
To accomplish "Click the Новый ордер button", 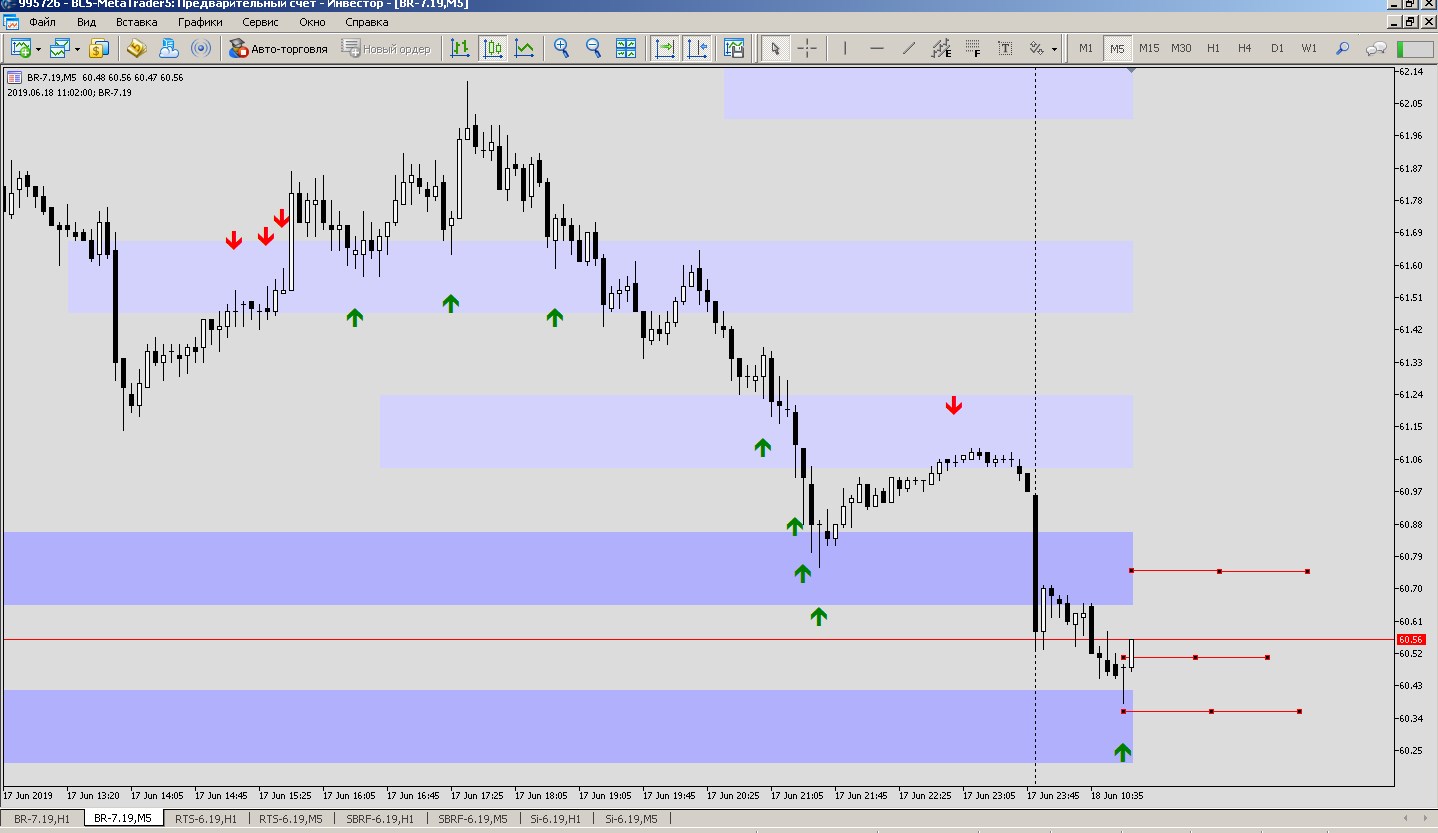I will point(386,48).
